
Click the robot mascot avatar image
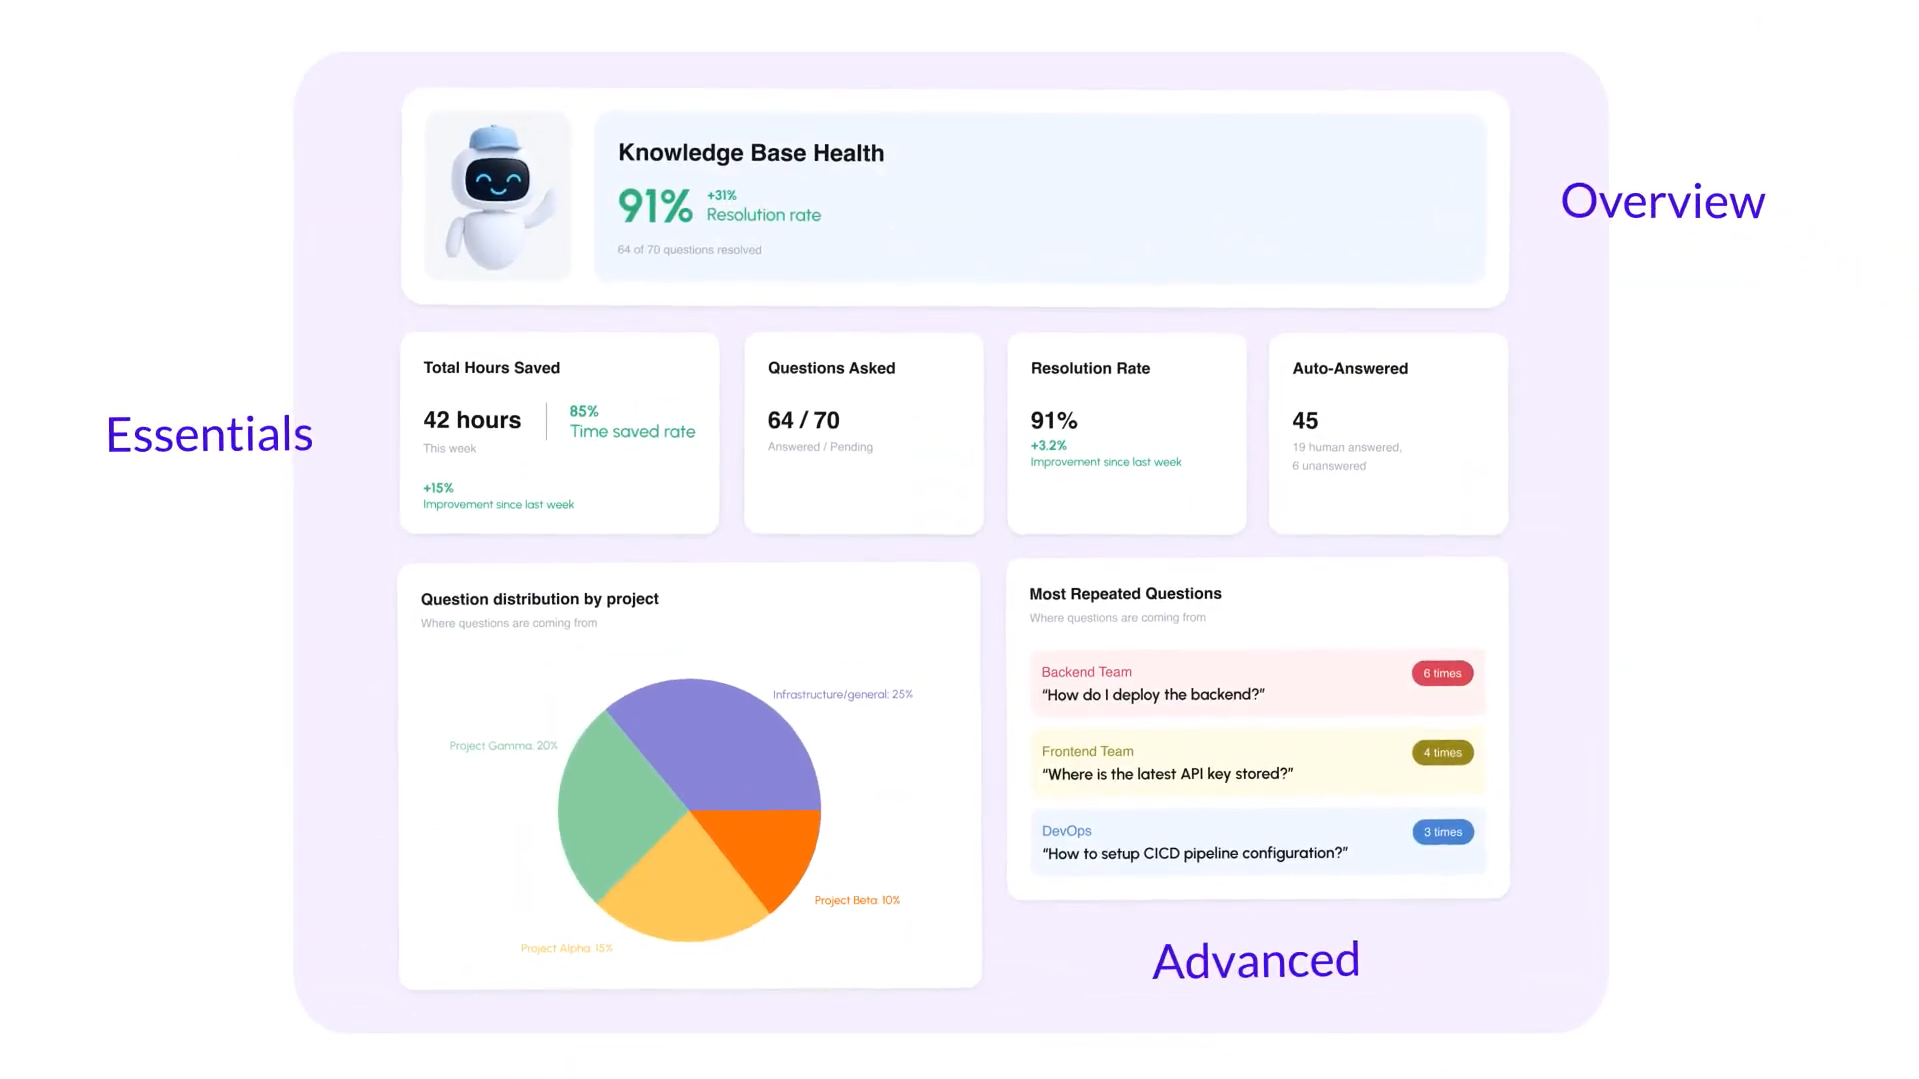tap(497, 196)
